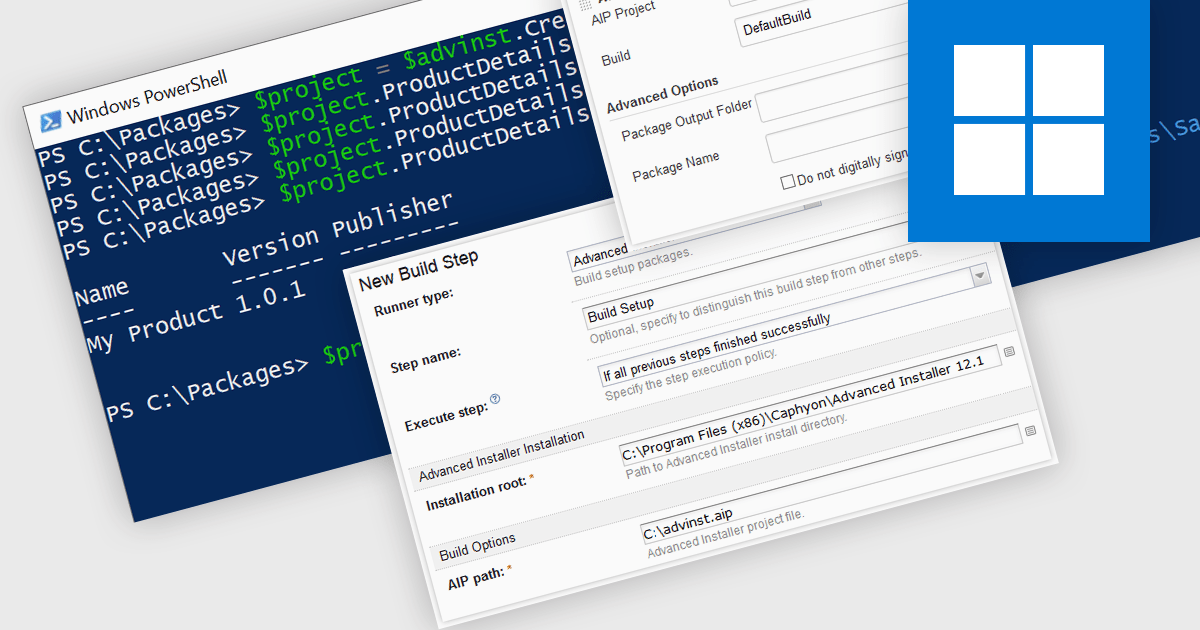
Task: Click the parameter icon right of Execute step field
Action: [x=1009, y=351]
